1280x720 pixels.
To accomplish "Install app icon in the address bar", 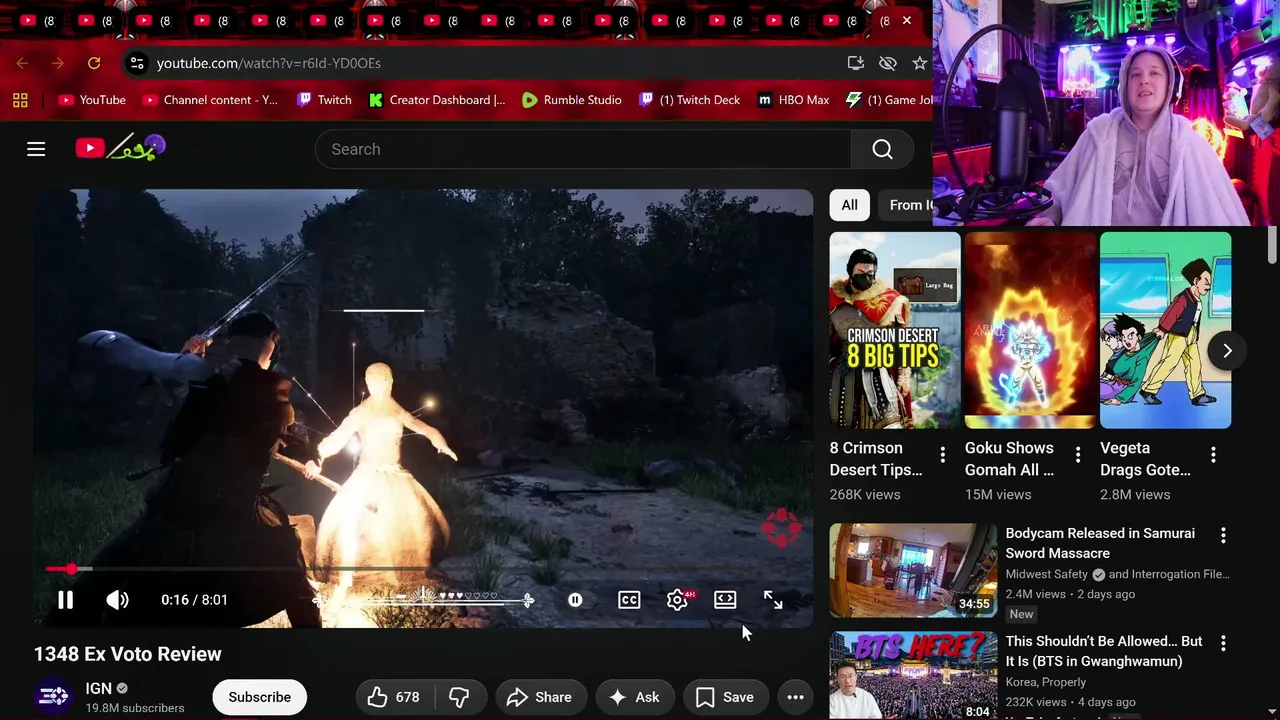I will (855, 63).
